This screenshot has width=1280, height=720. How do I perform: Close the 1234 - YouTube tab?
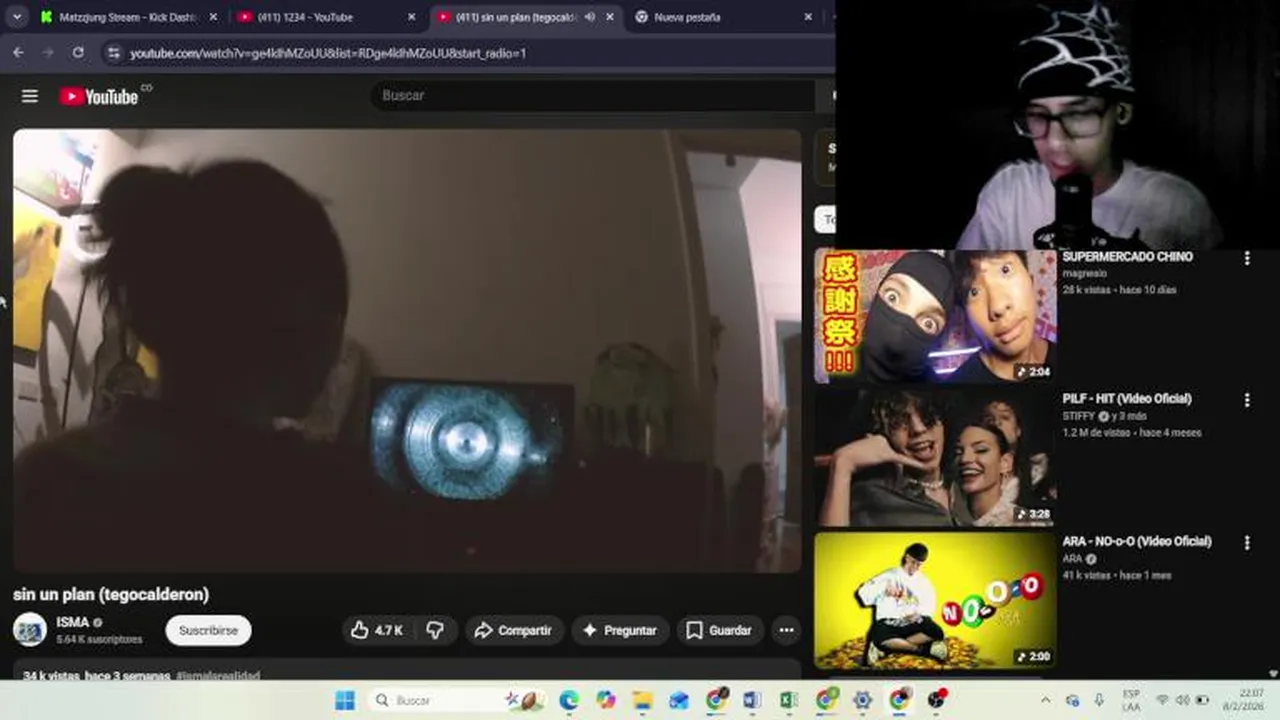(412, 17)
